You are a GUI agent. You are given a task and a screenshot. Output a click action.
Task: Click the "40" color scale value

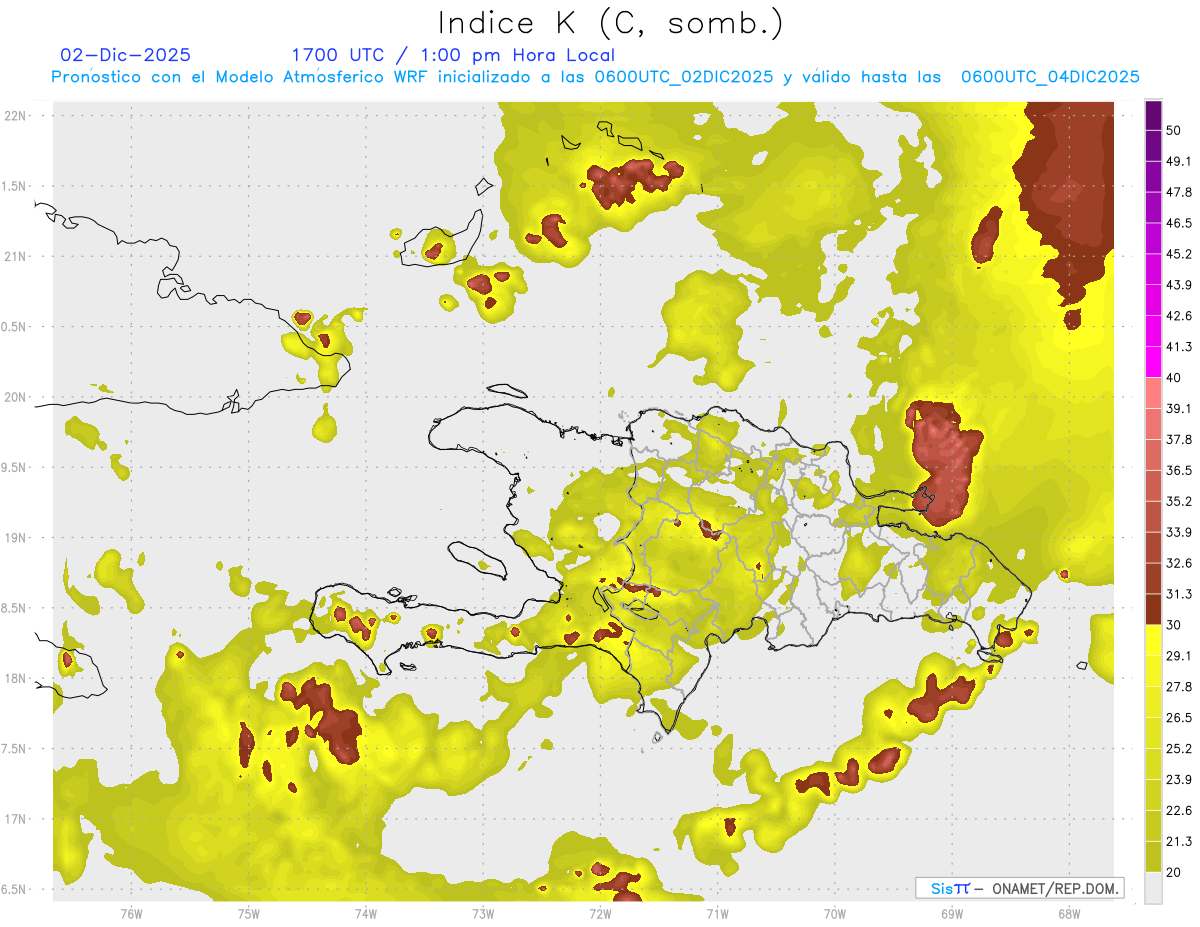click(x=1175, y=378)
